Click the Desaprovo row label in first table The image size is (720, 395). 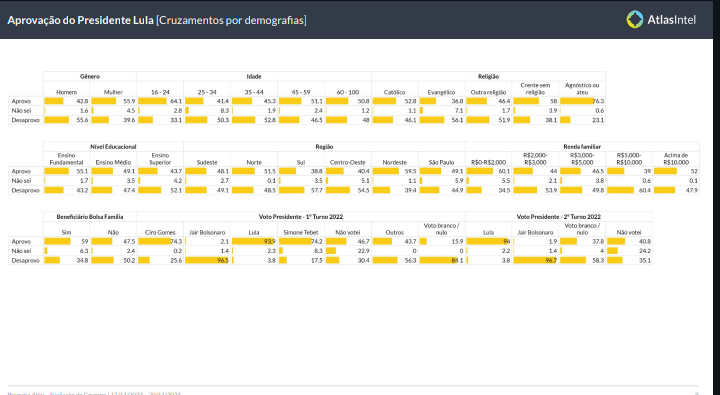26,120
